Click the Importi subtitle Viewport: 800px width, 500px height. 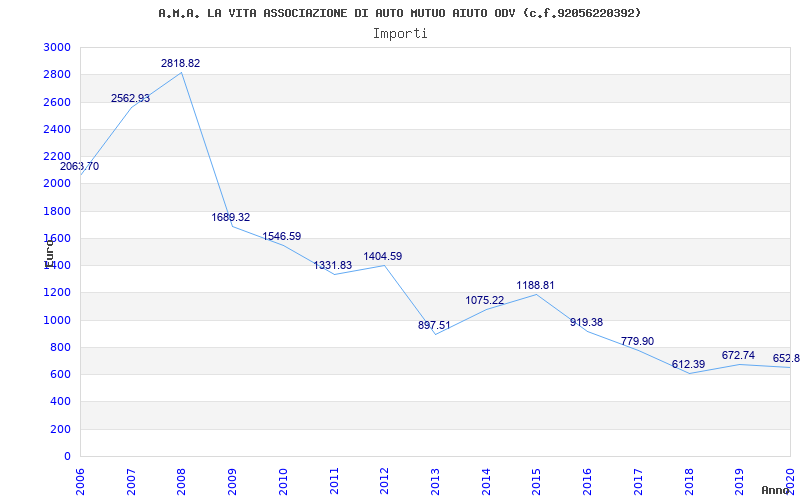[x=400, y=34]
